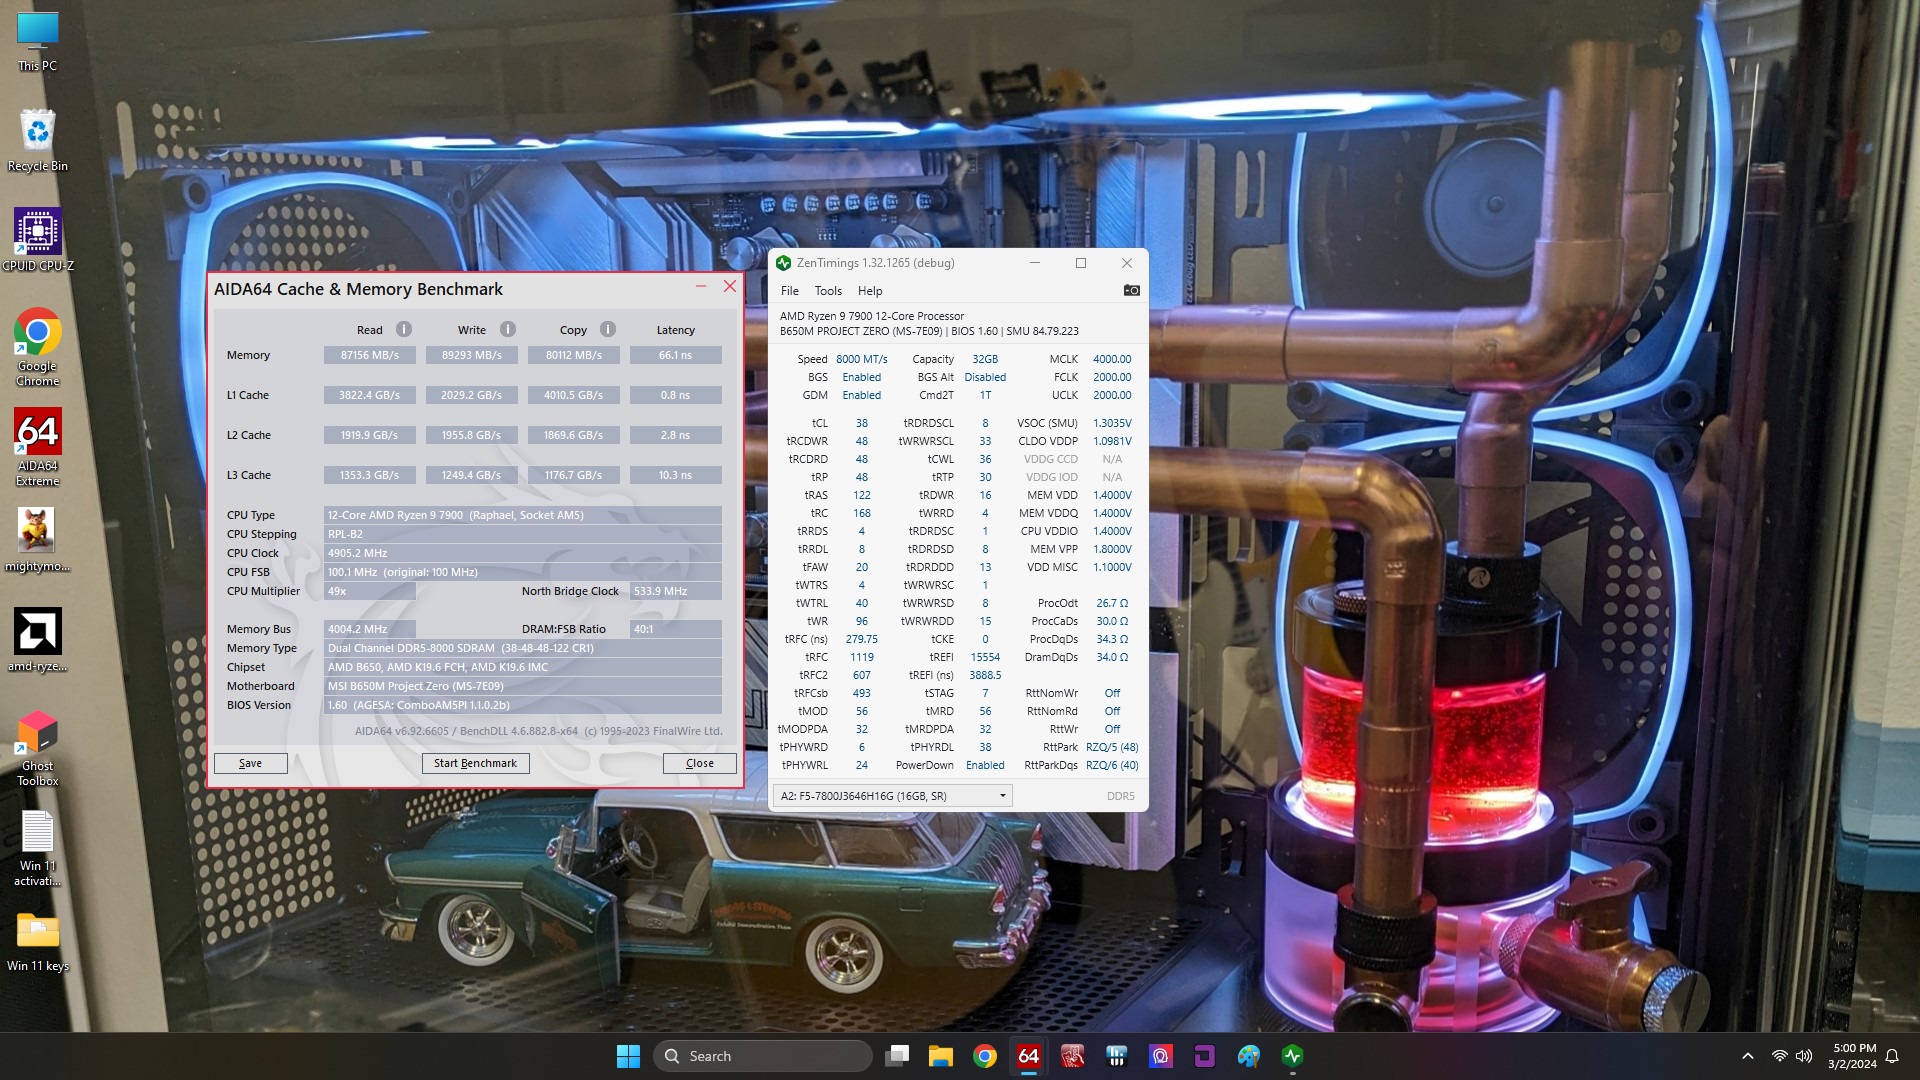Open ZenTimings File menu
Screen dimensions: 1920x1080
[x=790, y=291]
